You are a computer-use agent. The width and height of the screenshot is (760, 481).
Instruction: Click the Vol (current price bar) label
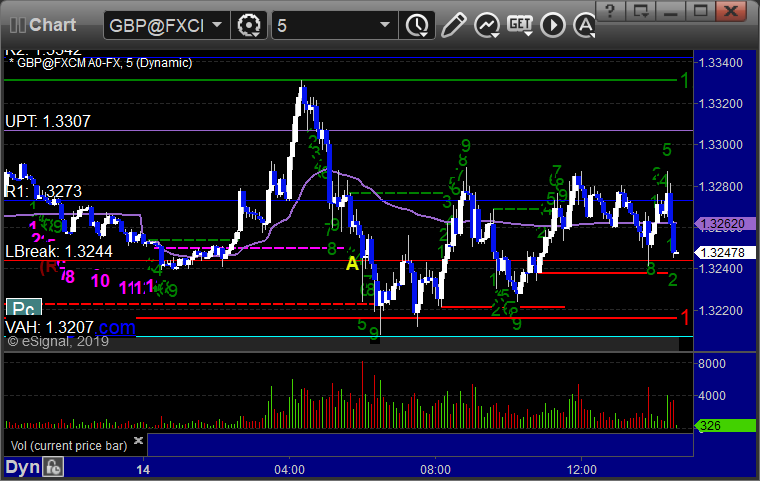pos(69,446)
